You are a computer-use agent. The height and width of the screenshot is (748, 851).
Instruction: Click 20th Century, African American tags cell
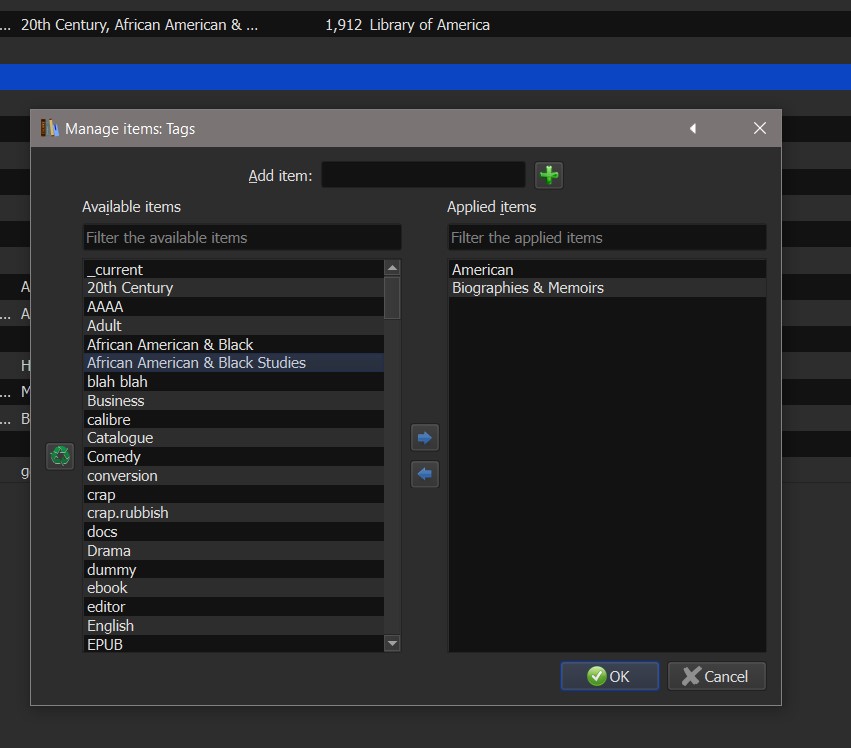[x=139, y=24]
